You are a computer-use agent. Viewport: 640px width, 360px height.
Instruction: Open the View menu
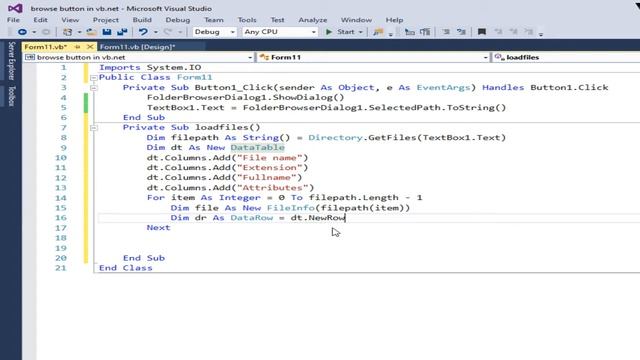[70, 20]
